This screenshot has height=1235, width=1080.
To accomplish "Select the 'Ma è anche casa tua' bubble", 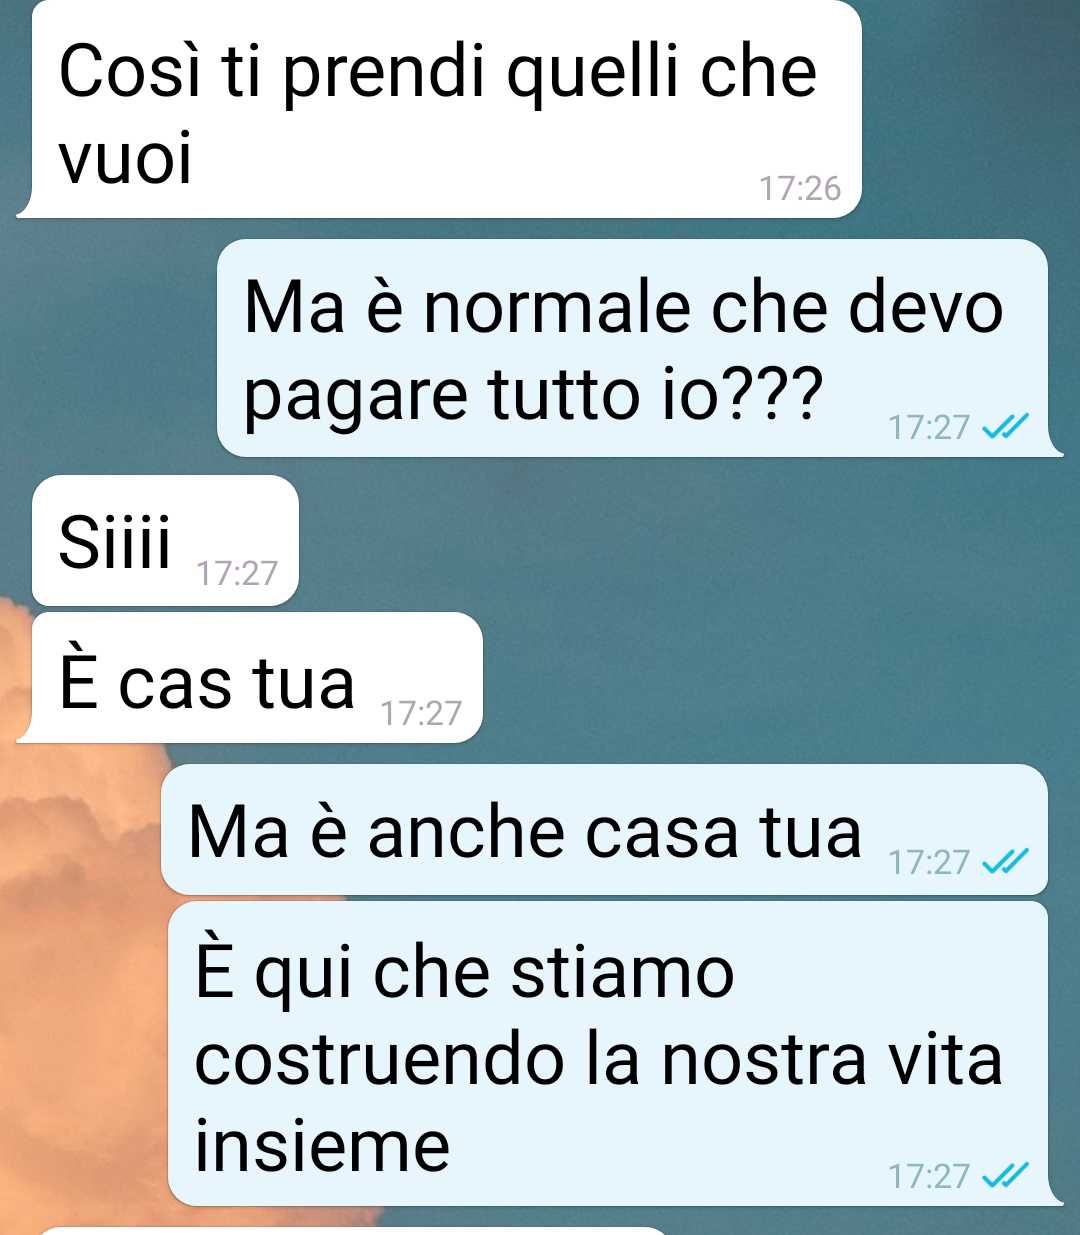I will pyautogui.click(x=604, y=829).
